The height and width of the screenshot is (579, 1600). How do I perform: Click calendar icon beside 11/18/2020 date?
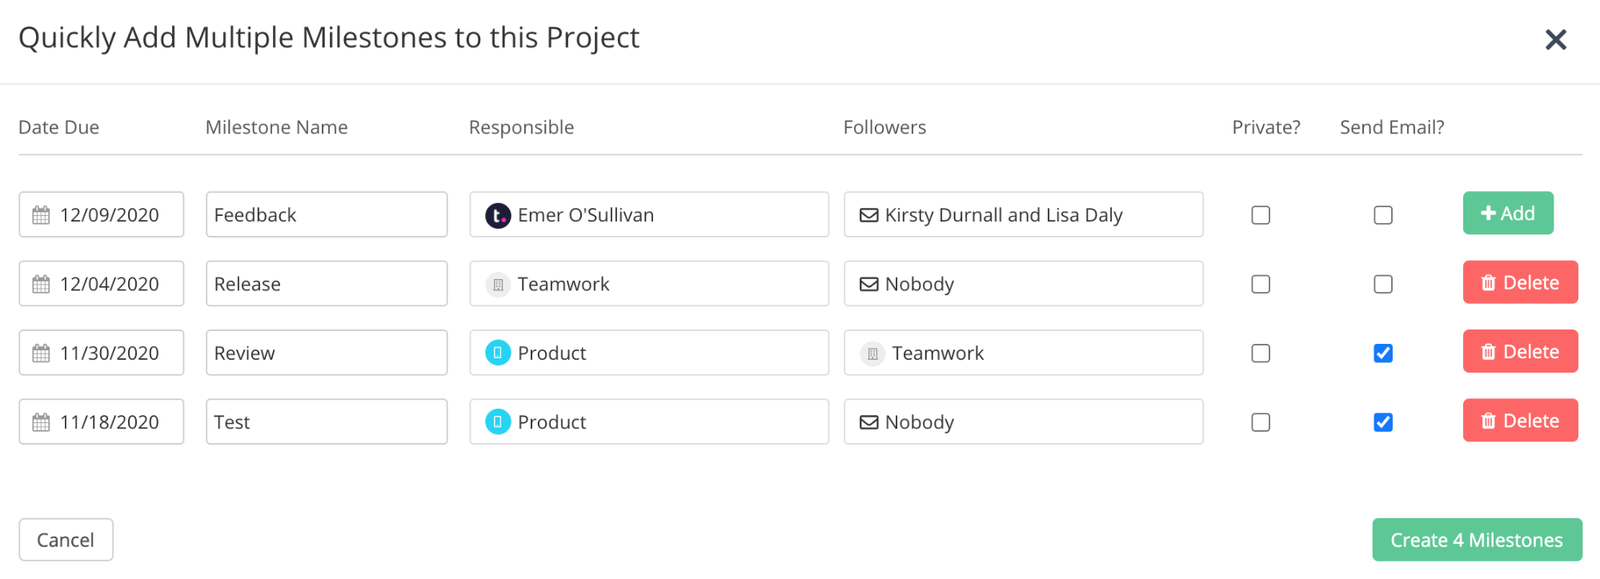pyautogui.click(x=41, y=422)
